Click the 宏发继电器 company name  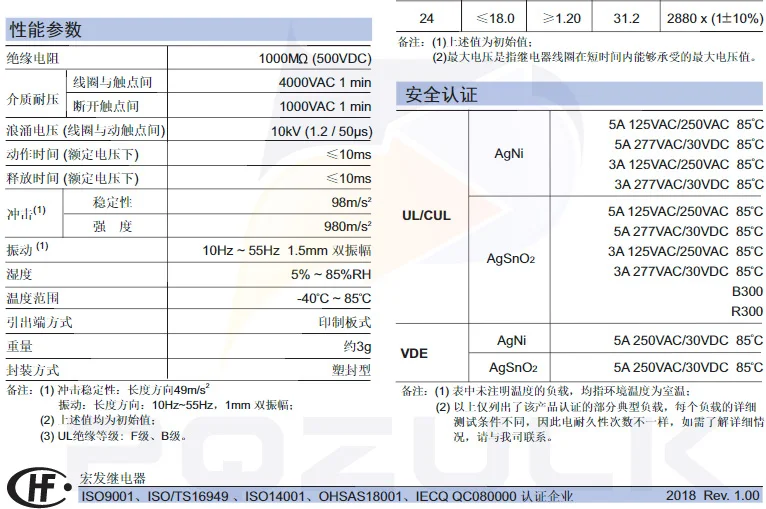click(x=113, y=478)
